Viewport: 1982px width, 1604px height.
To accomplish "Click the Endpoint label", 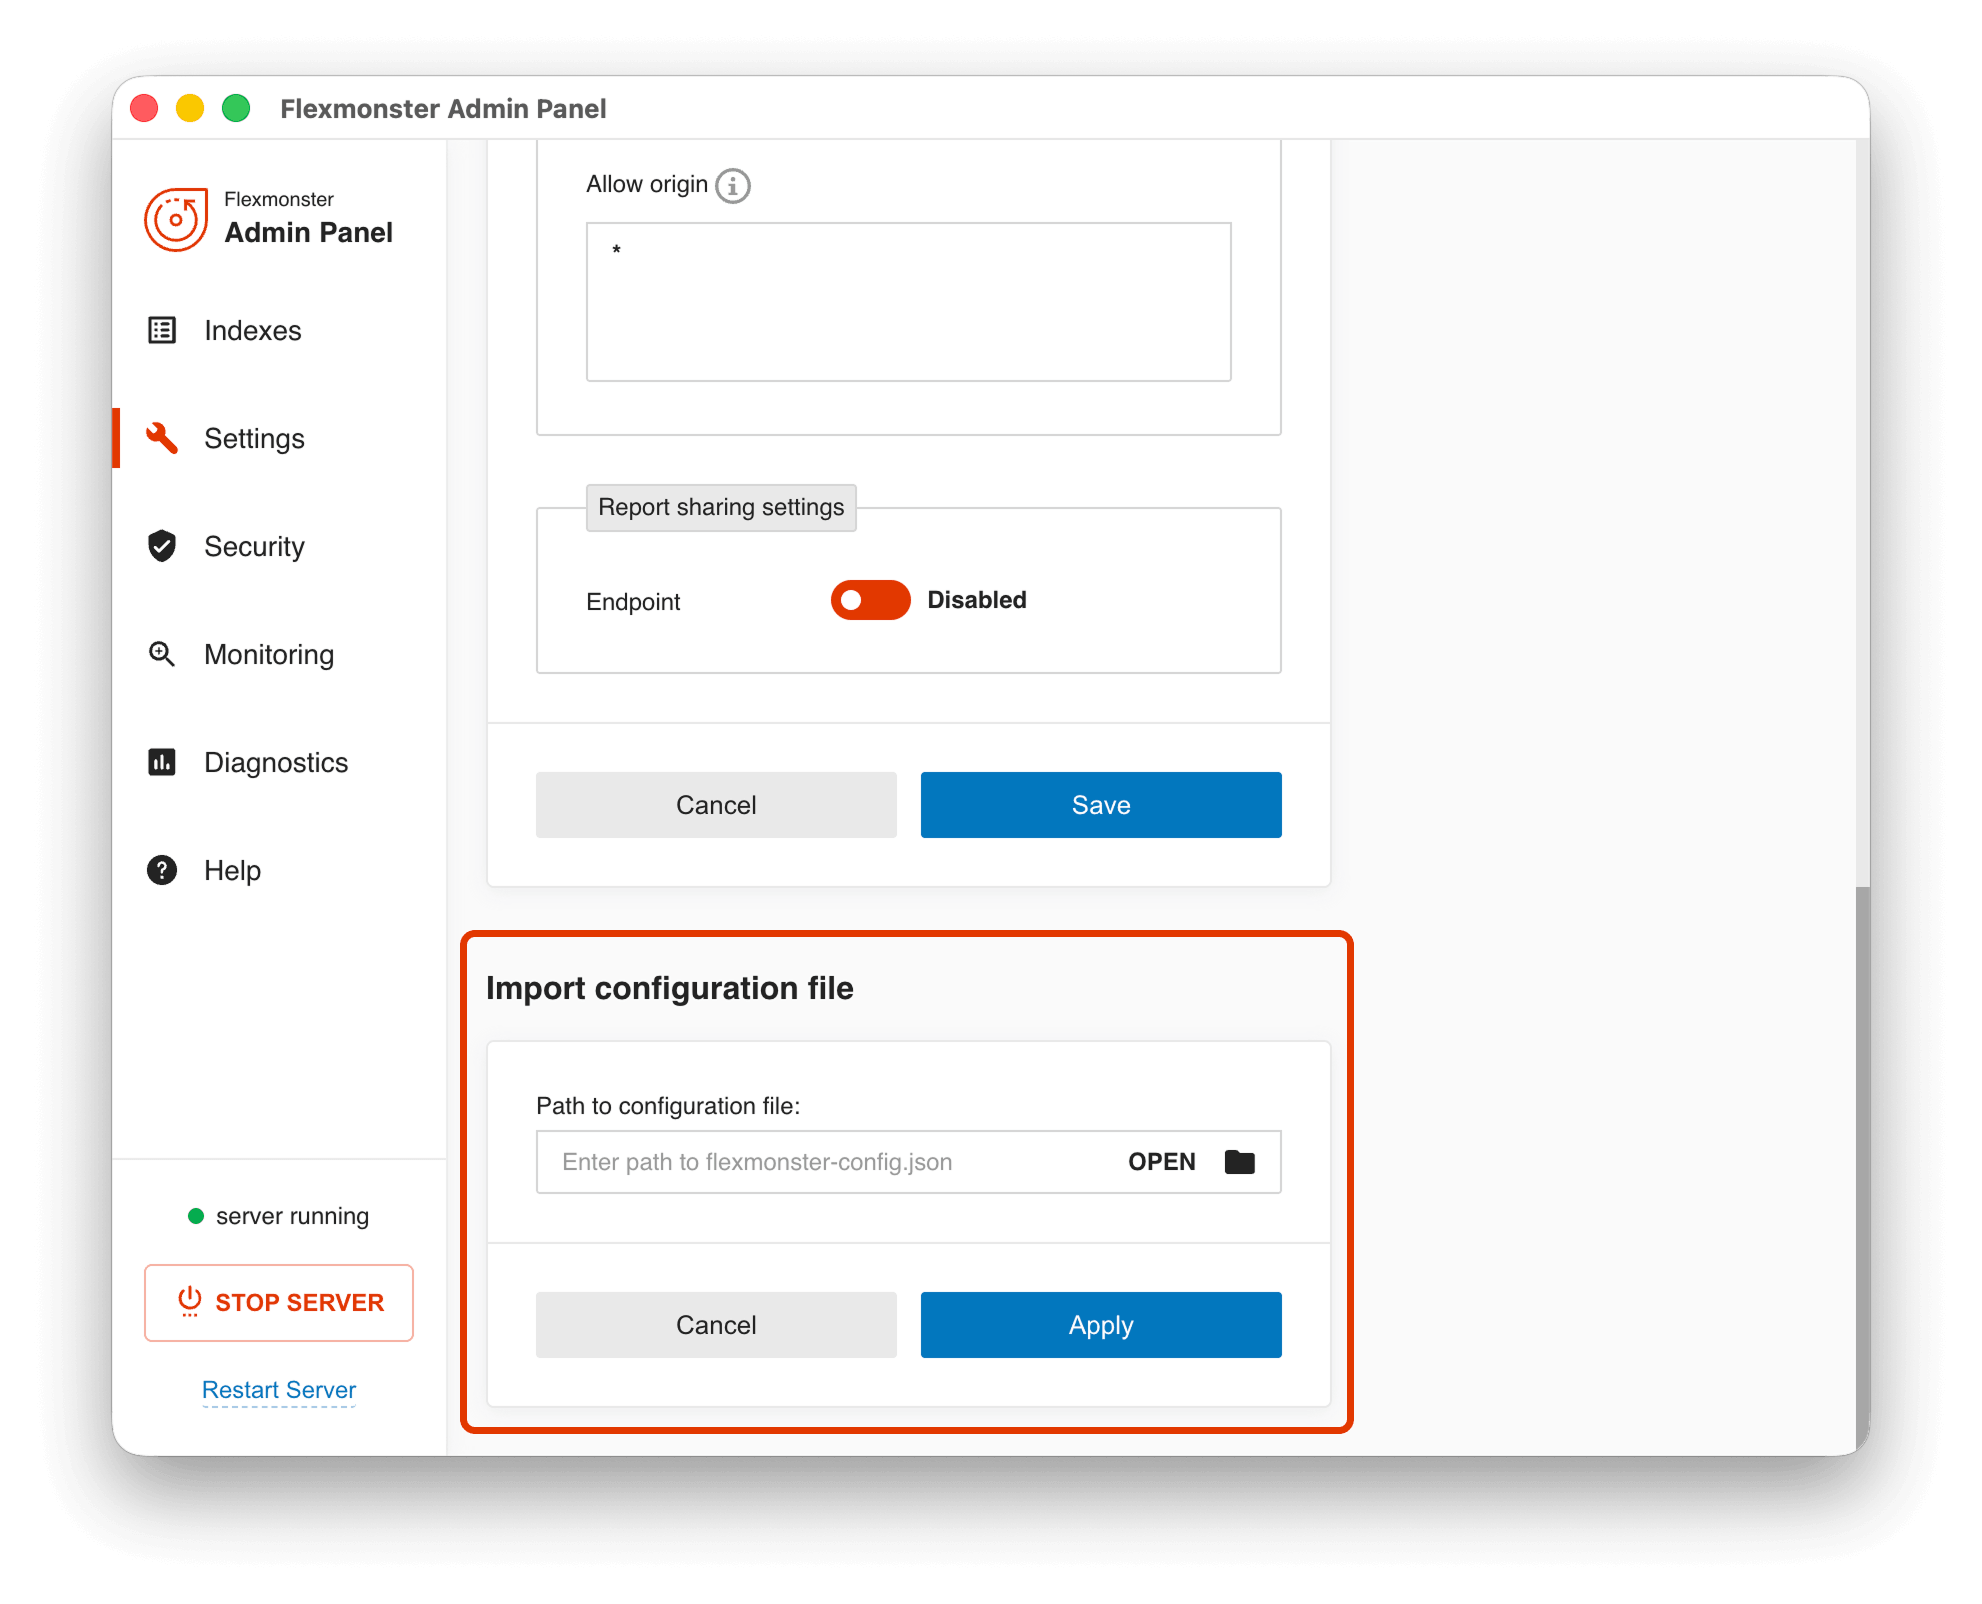I will (x=633, y=602).
